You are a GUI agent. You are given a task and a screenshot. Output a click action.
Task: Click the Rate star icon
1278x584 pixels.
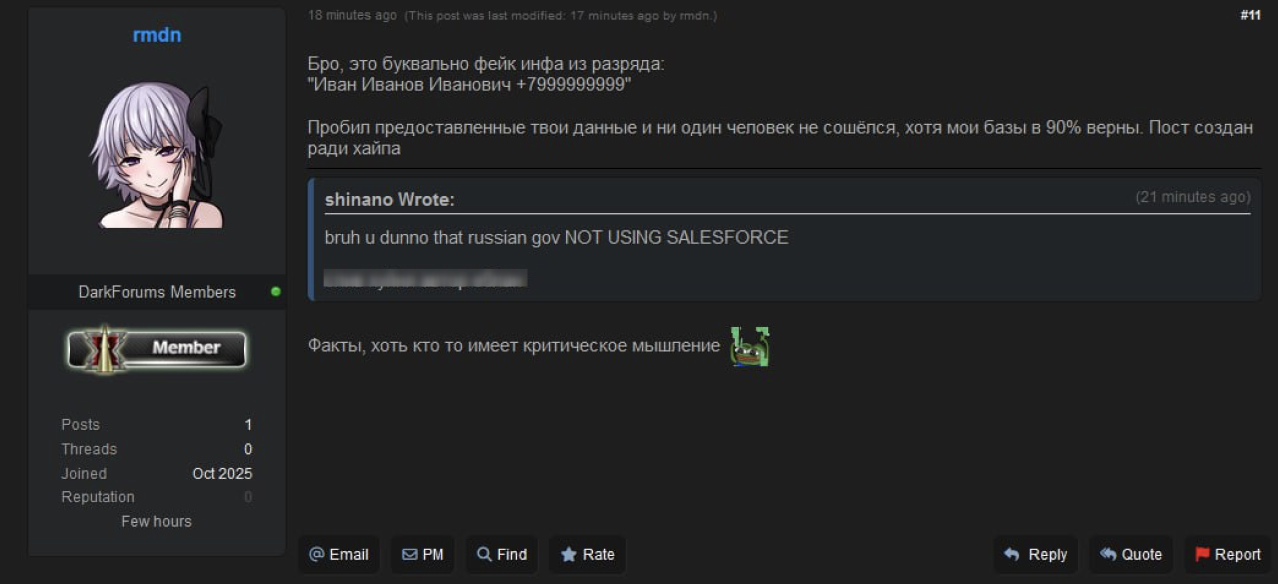569,554
